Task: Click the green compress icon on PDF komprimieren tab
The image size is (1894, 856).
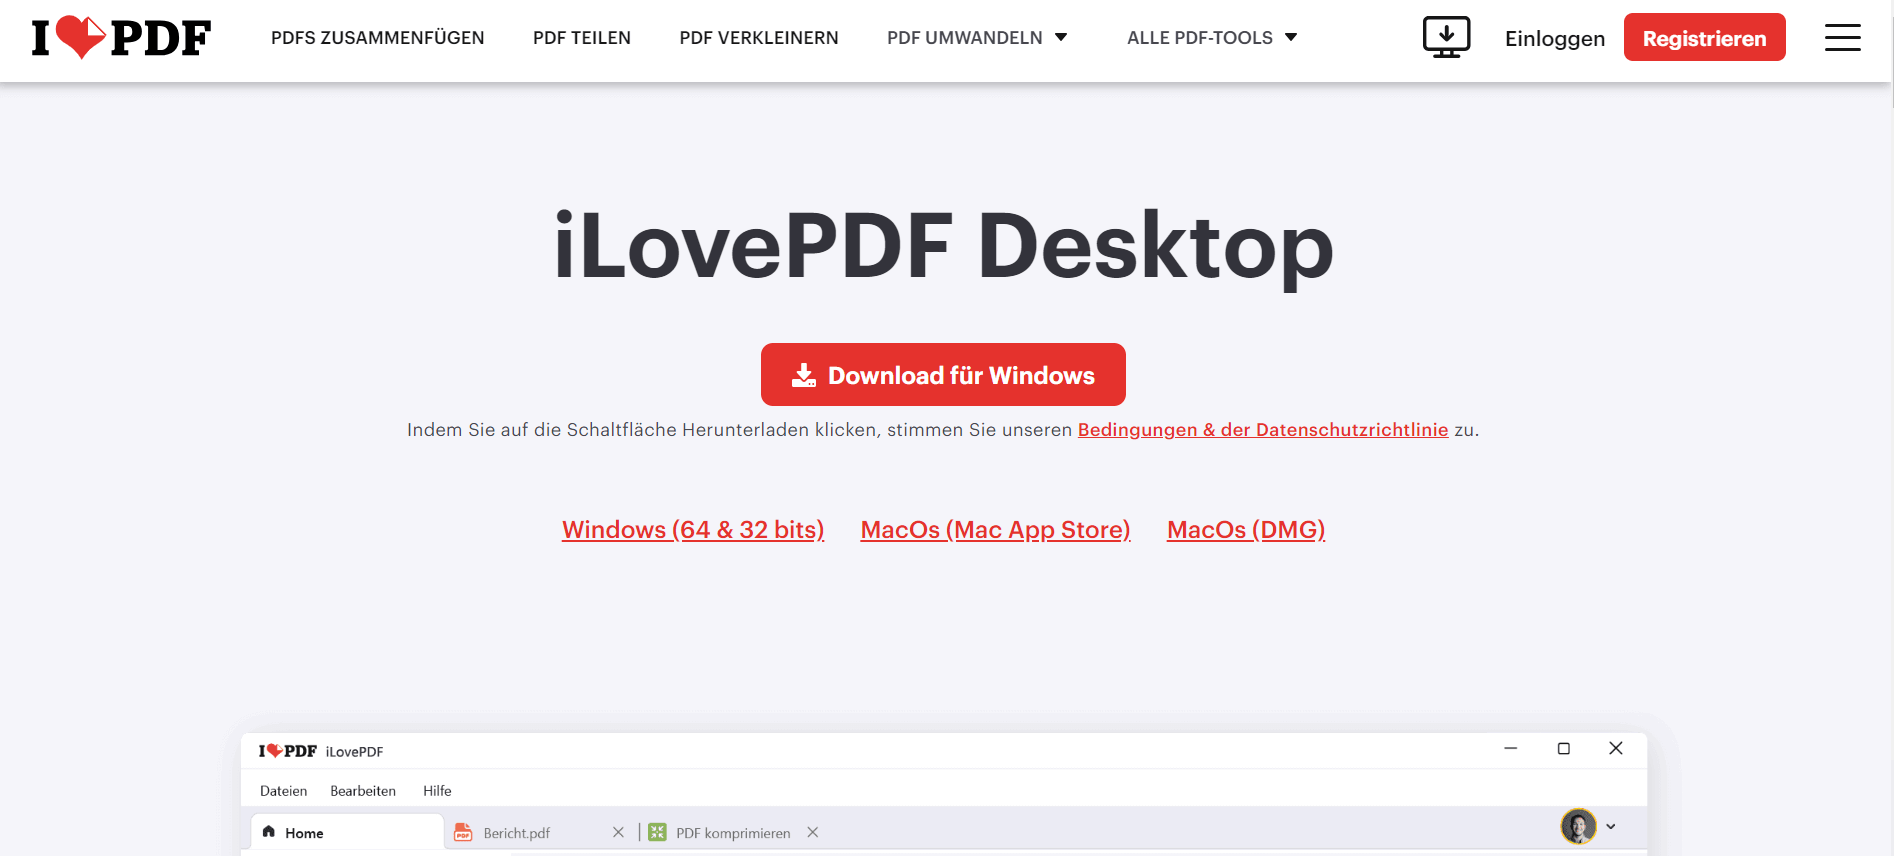Action: [657, 832]
